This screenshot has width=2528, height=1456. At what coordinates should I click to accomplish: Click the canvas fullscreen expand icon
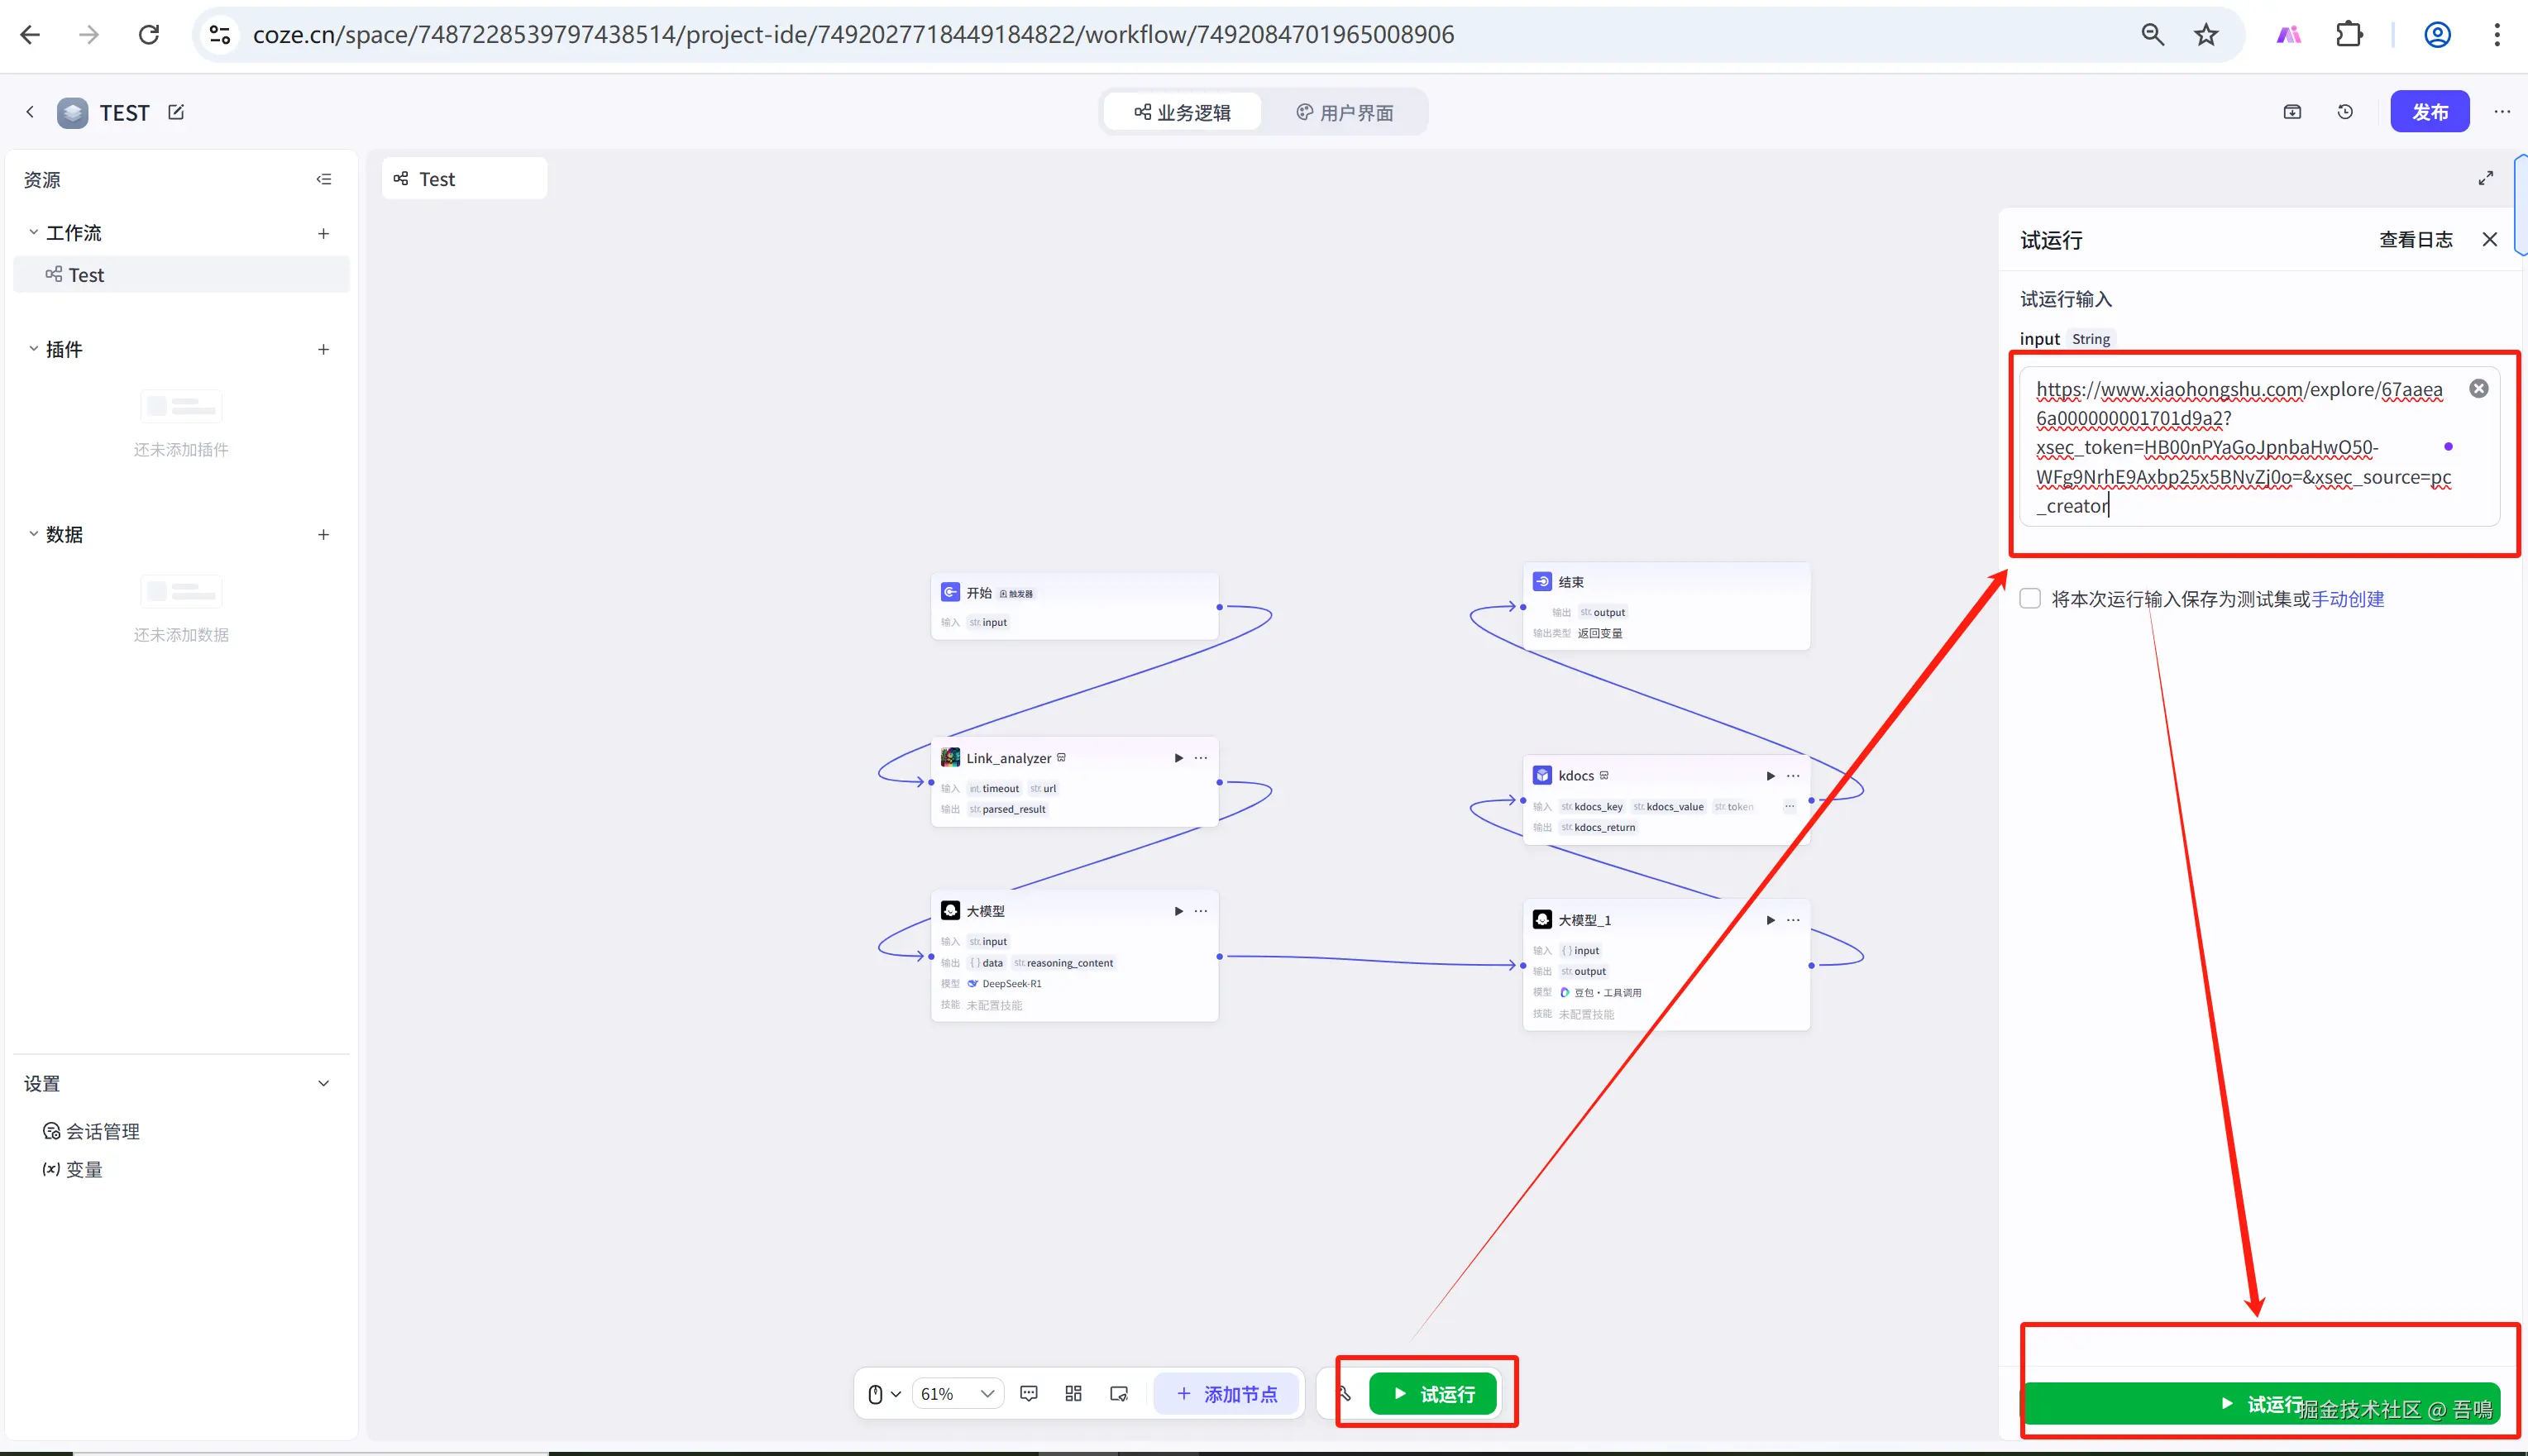click(x=2485, y=178)
